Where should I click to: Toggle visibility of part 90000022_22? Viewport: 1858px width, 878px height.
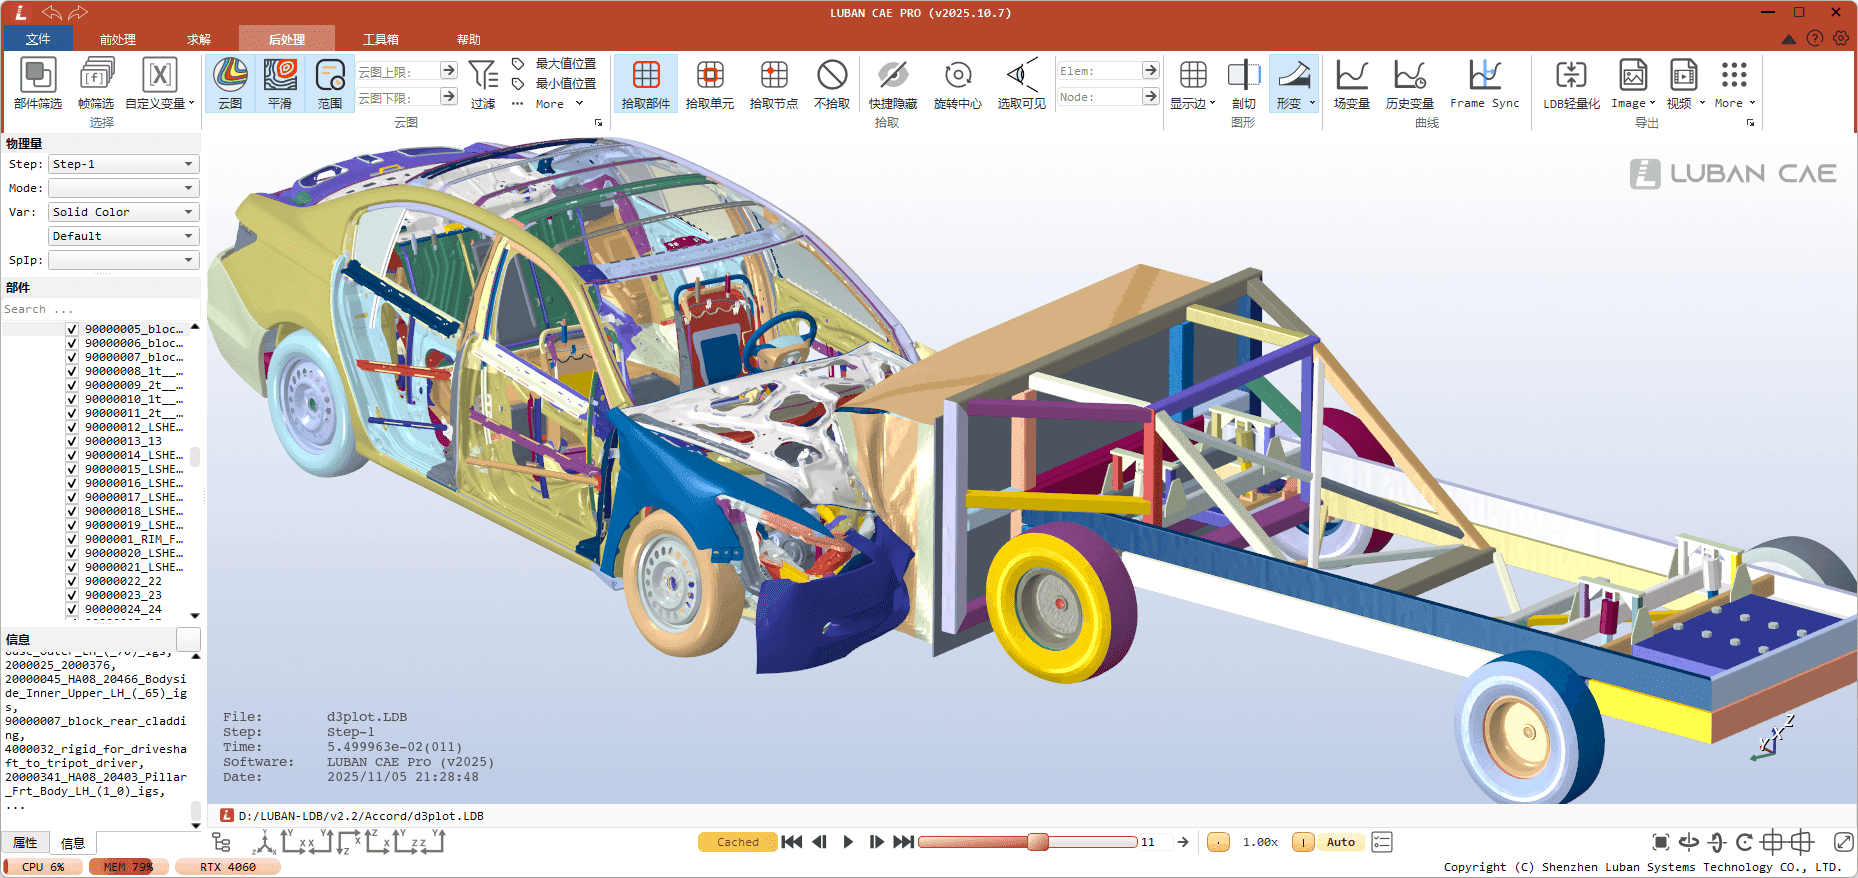[72, 581]
